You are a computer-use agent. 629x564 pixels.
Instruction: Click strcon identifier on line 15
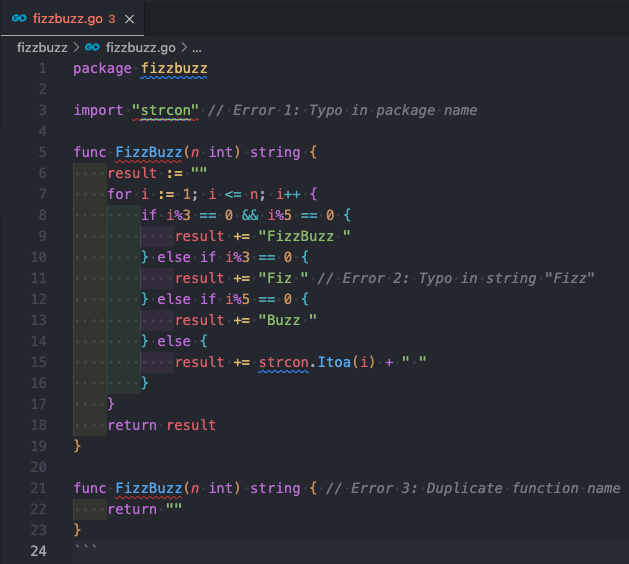click(x=284, y=363)
